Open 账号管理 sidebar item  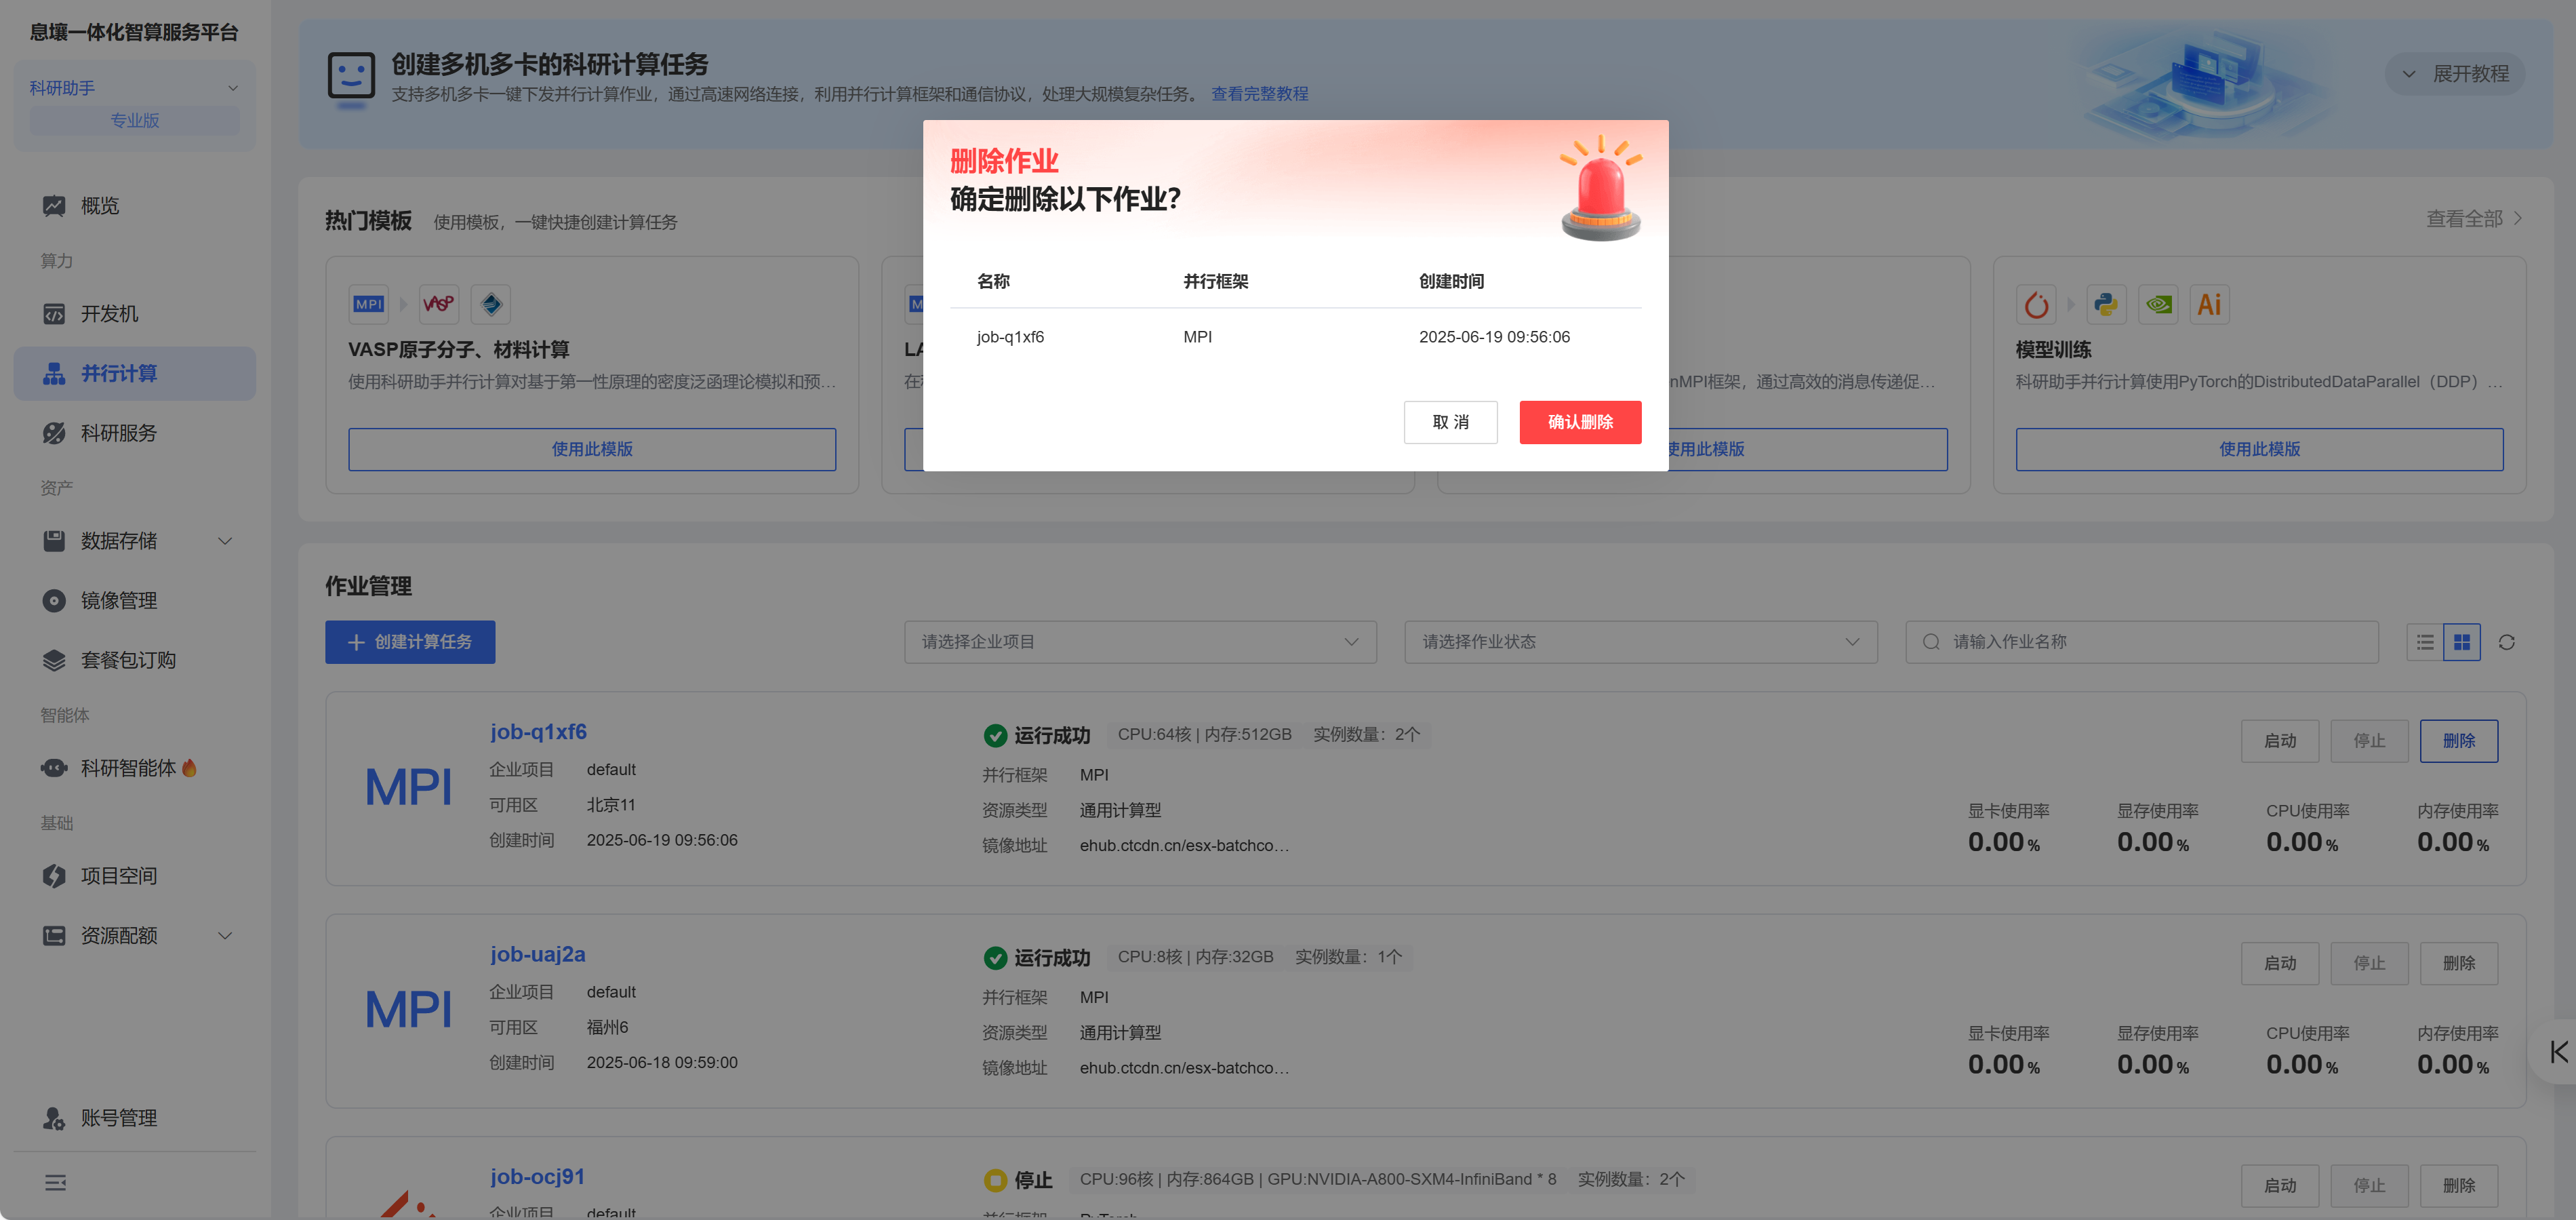click(134, 1118)
